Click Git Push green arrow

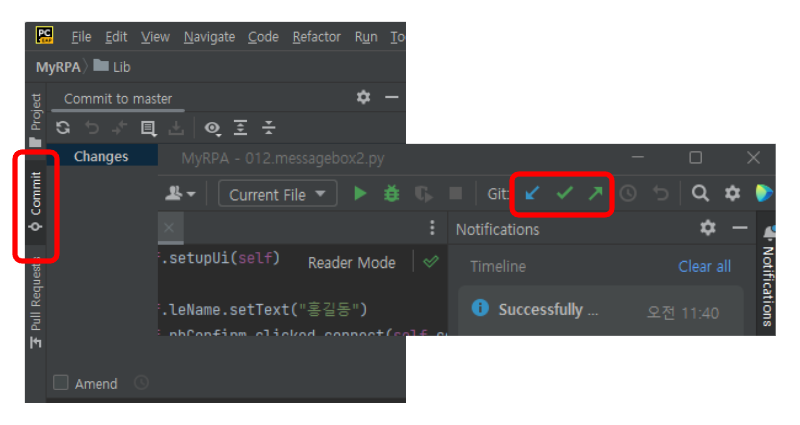[x=595, y=193]
